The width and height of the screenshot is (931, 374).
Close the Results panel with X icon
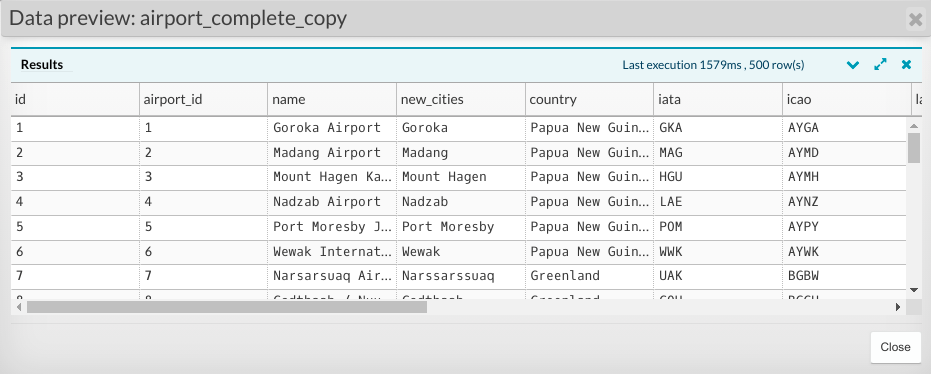(x=906, y=64)
